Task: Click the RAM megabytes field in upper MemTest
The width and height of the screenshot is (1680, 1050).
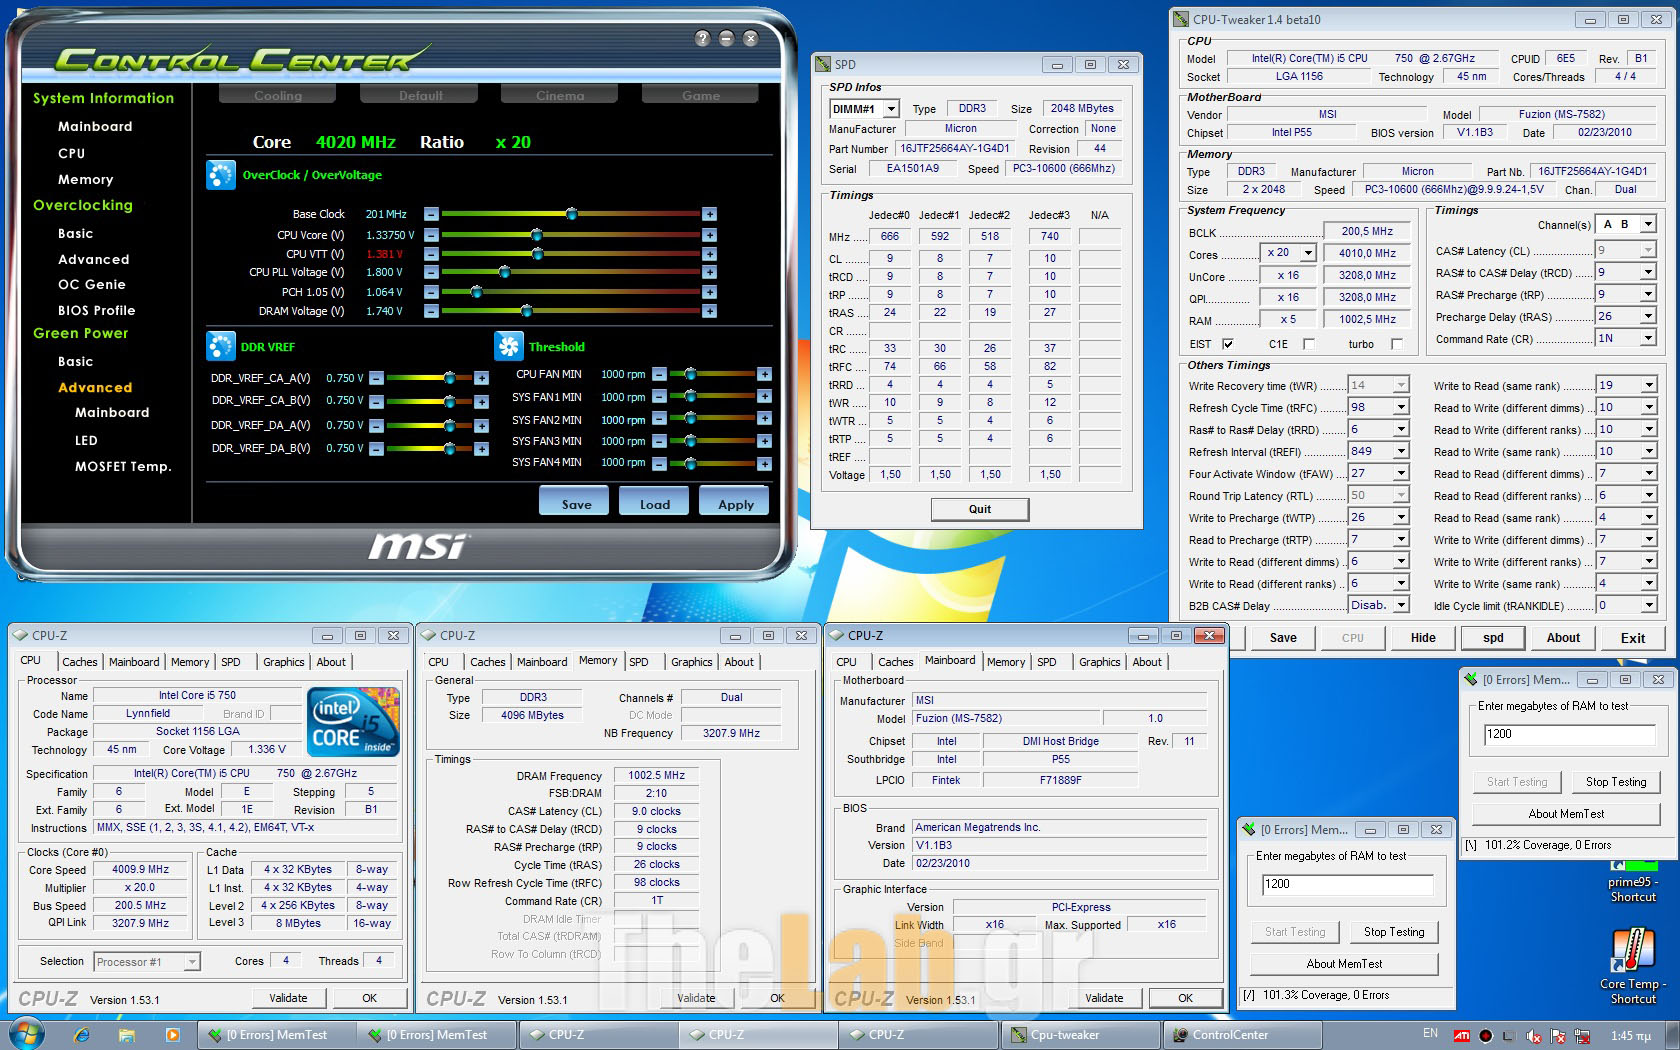Action: [x=1570, y=734]
